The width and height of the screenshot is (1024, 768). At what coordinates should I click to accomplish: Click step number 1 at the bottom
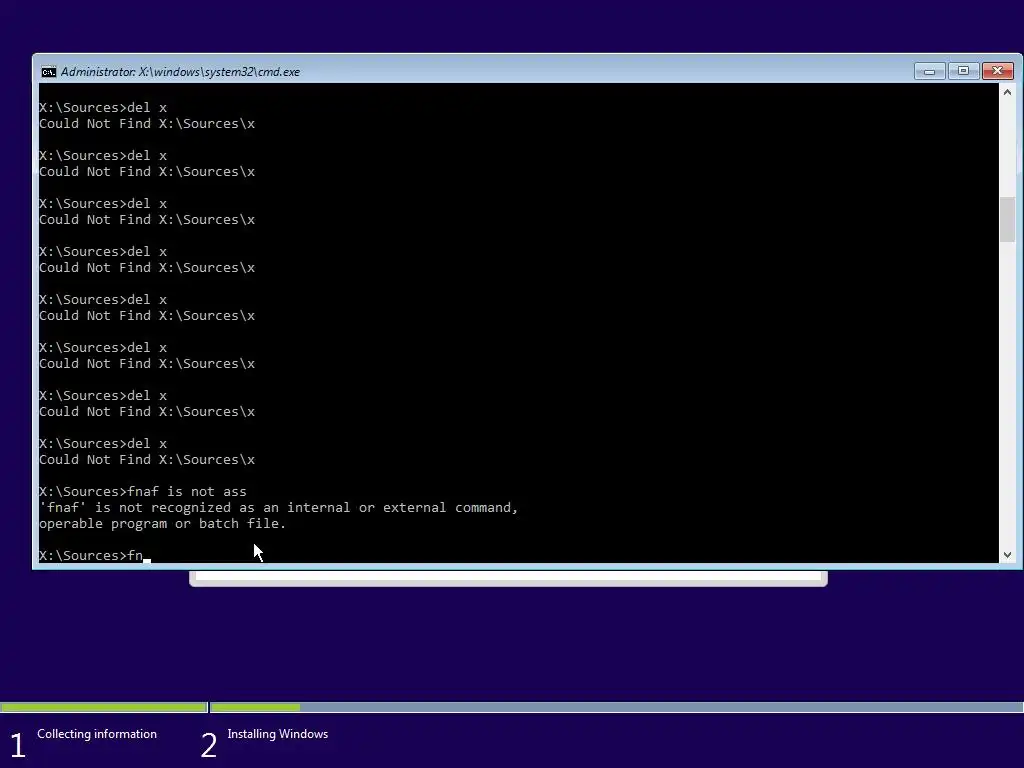pyautogui.click(x=18, y=745)
